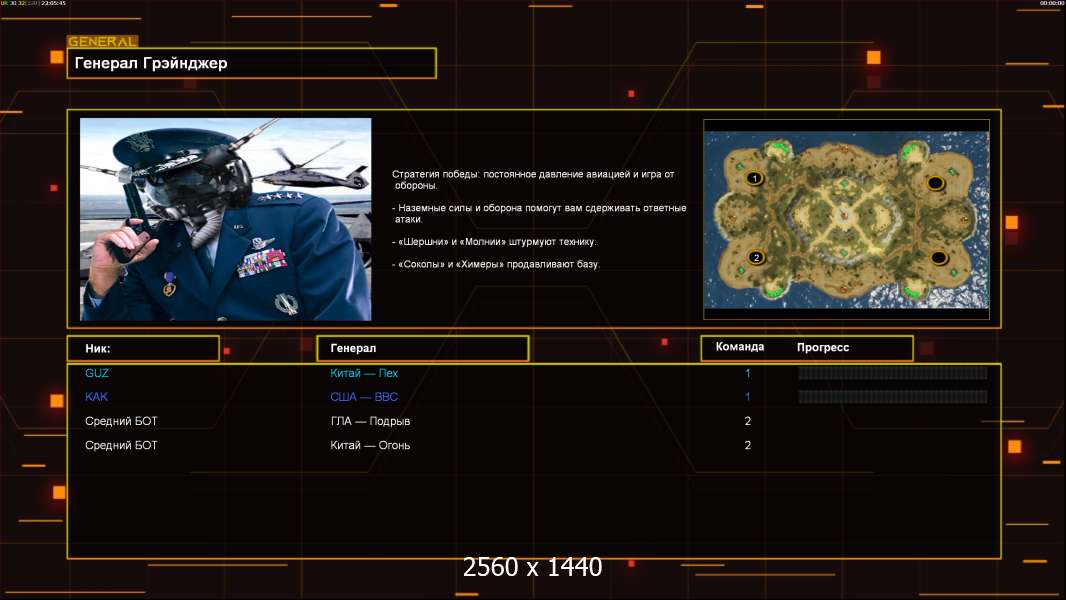Select player KAK in the list
1066x600 pixels.
pos(96,397)
